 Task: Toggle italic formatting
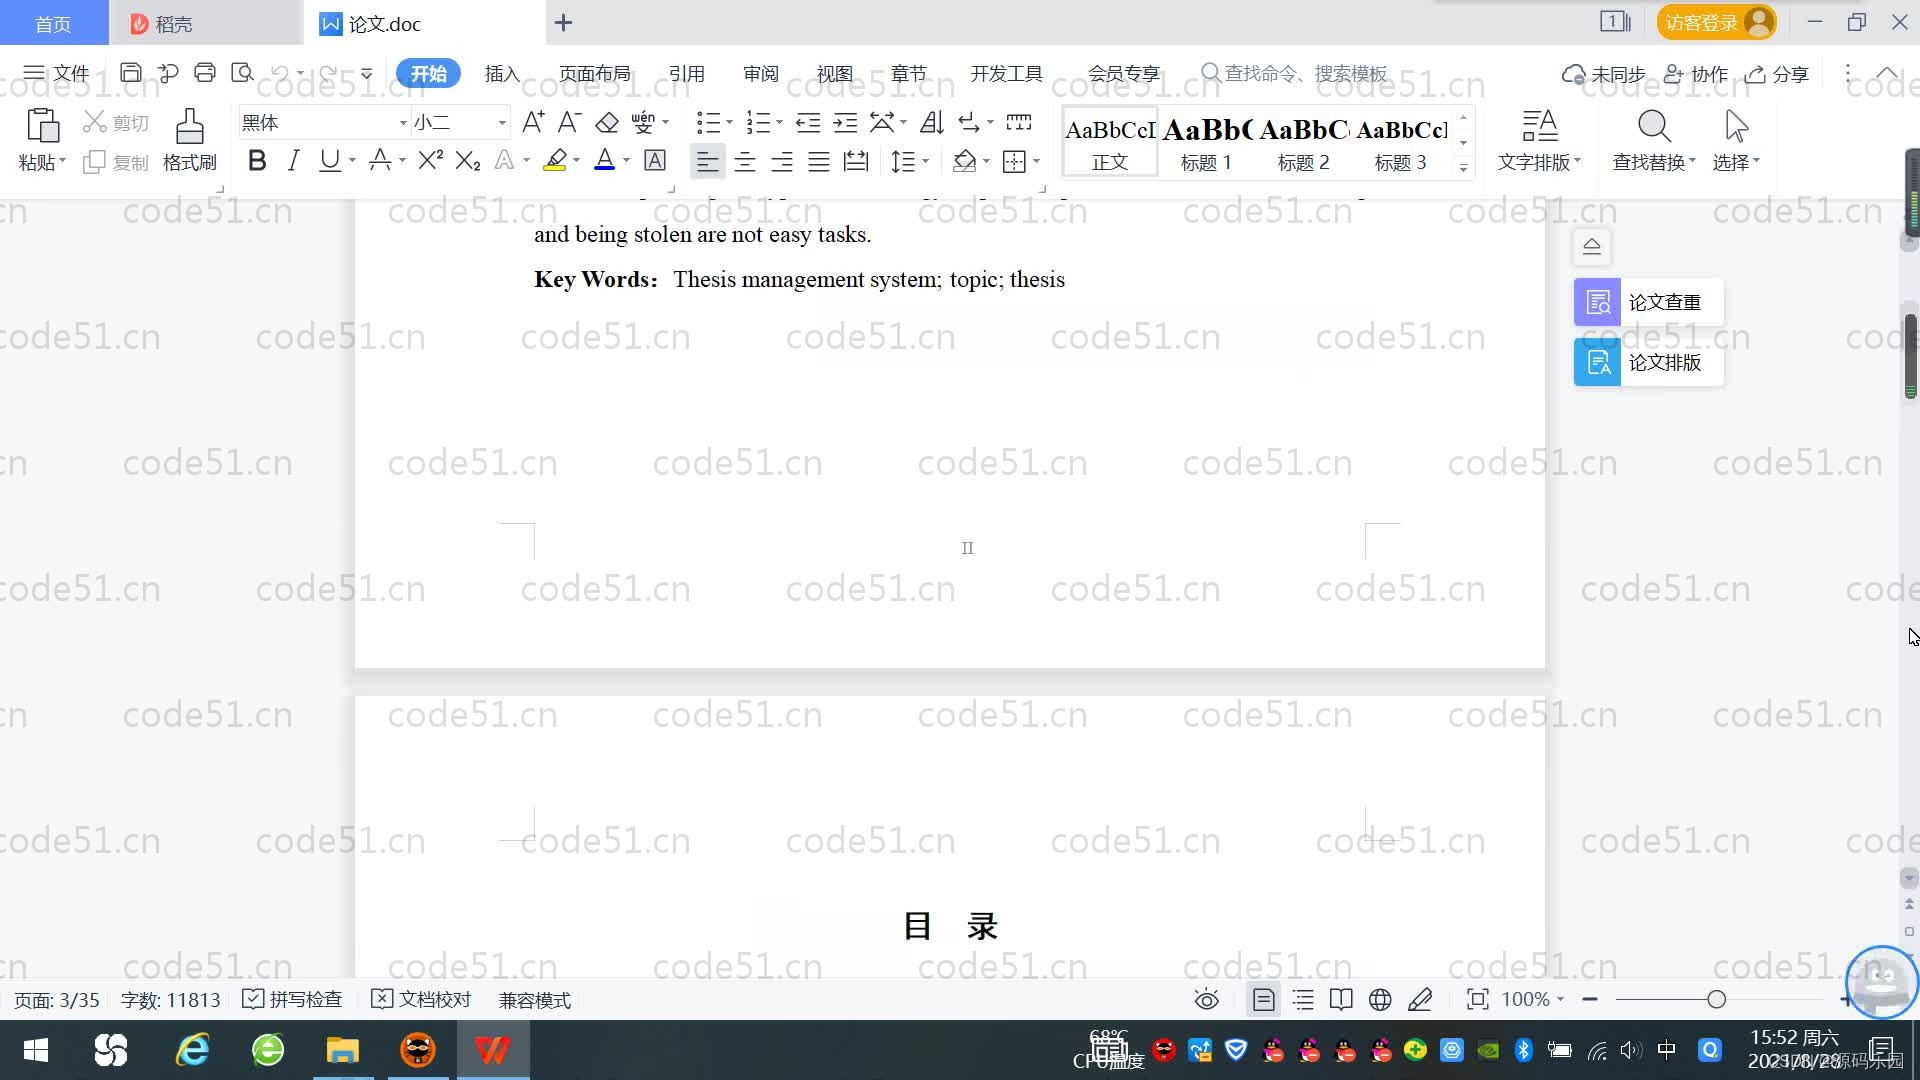point(292,160)
